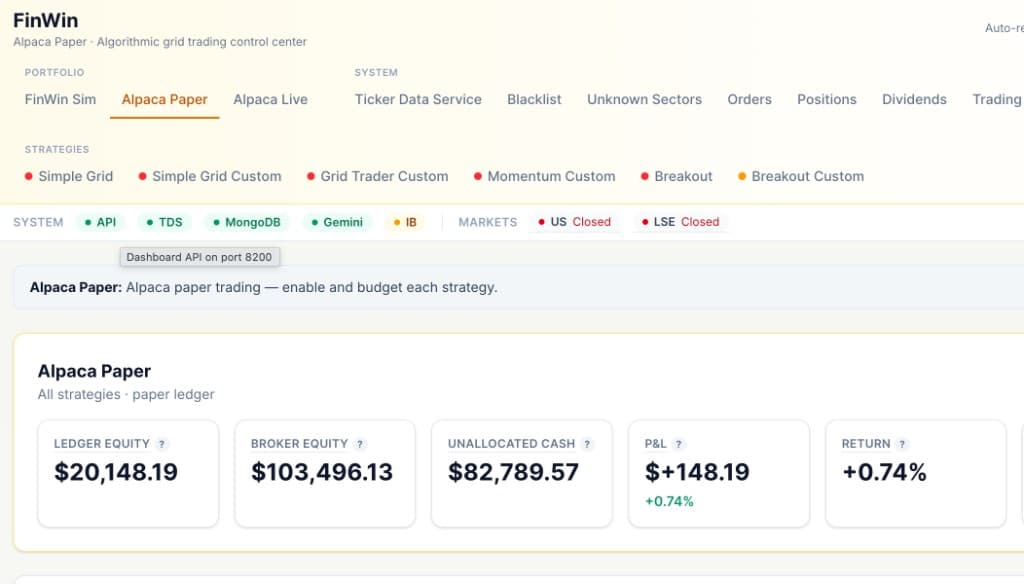Go to the Blacklist tab

tap(534, 99)
